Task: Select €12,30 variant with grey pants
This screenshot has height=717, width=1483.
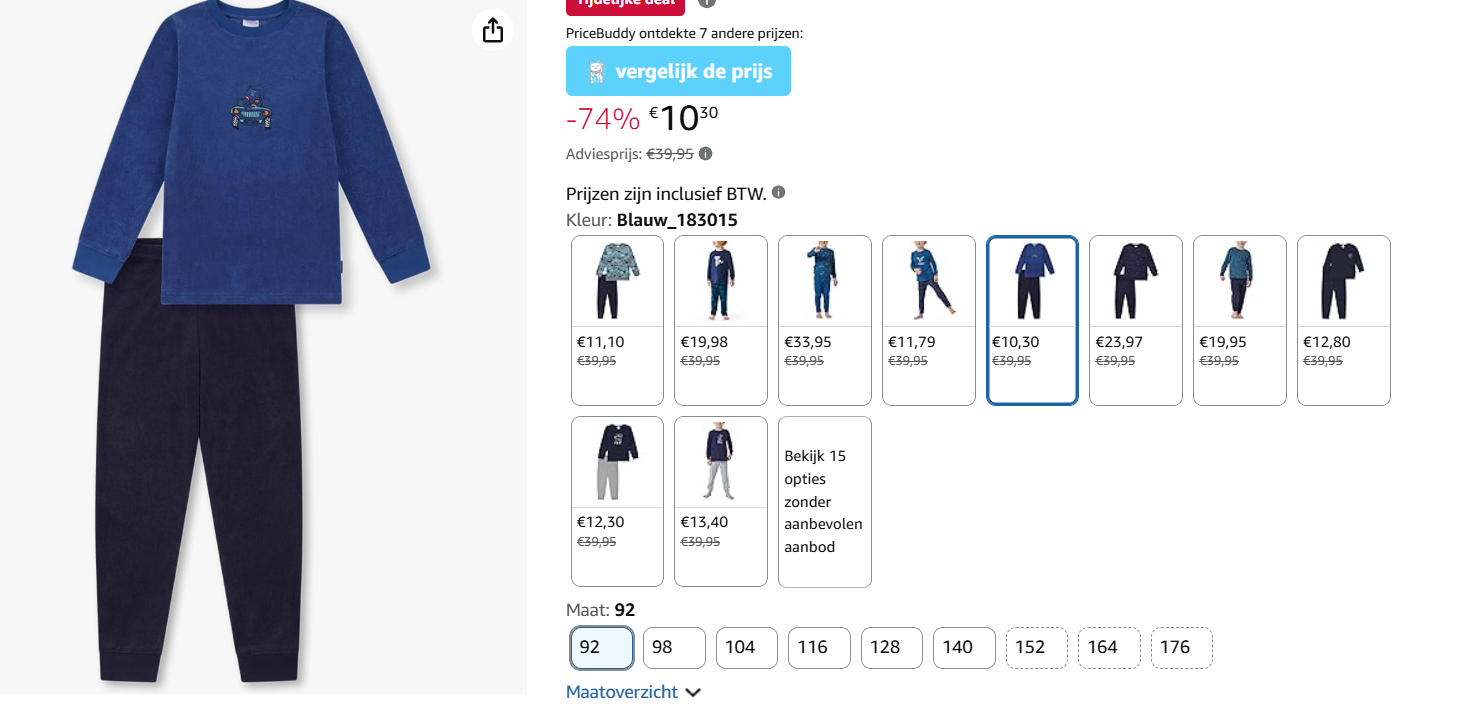Action: pos(617,501)
